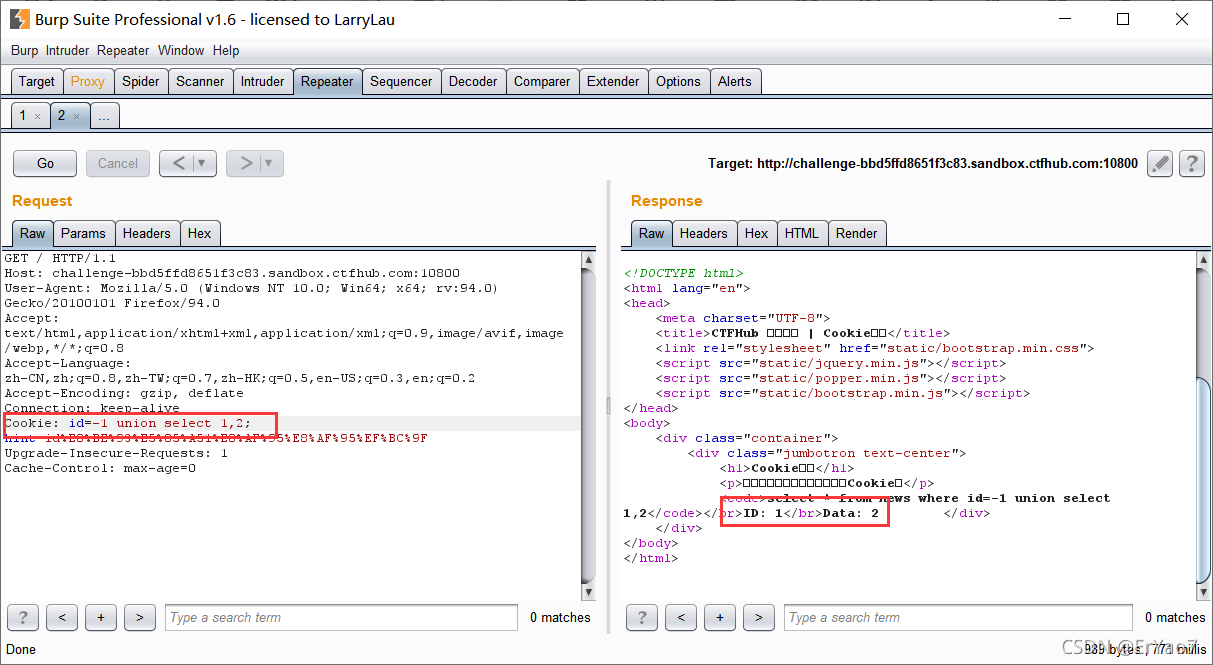The image size is (1213, 665).
Task: Go back in request history
Action: tap(178, 163)
